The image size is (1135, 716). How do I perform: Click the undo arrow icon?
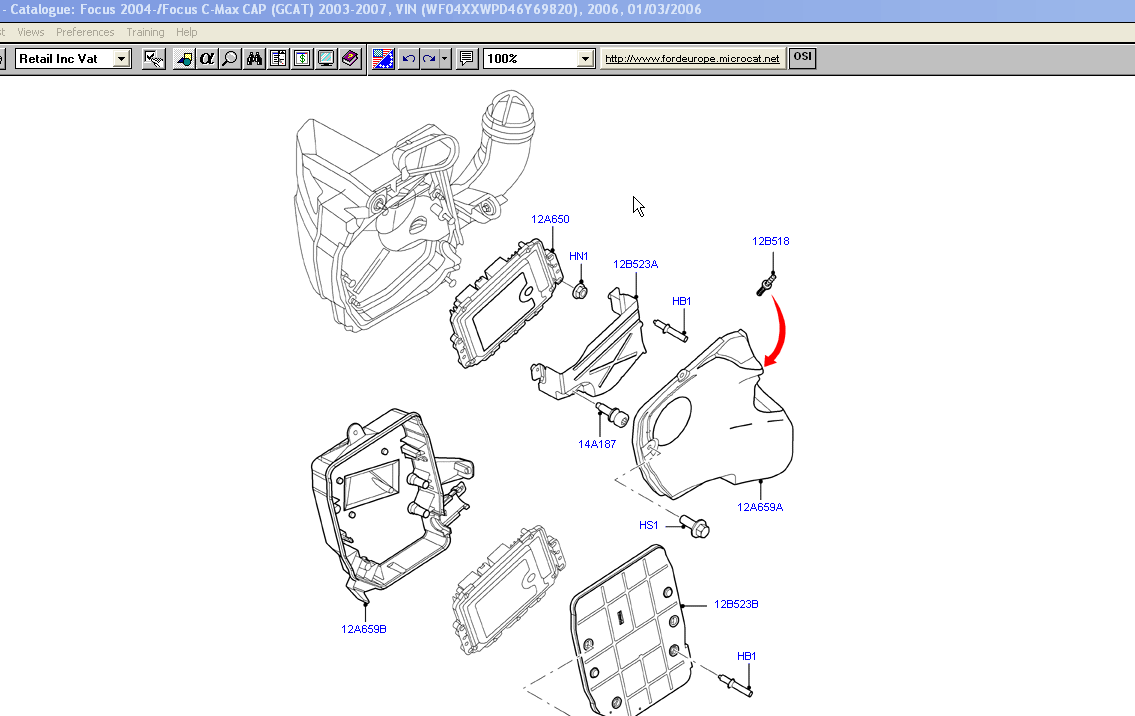pyautogui.click(x=408, y=59)
